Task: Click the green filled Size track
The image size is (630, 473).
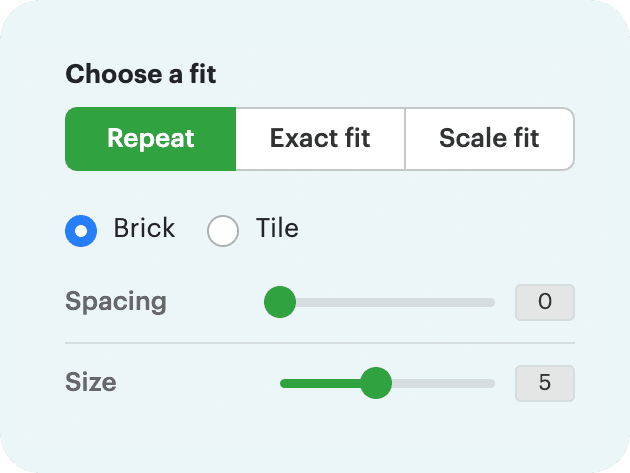Action: pos(320,382)
